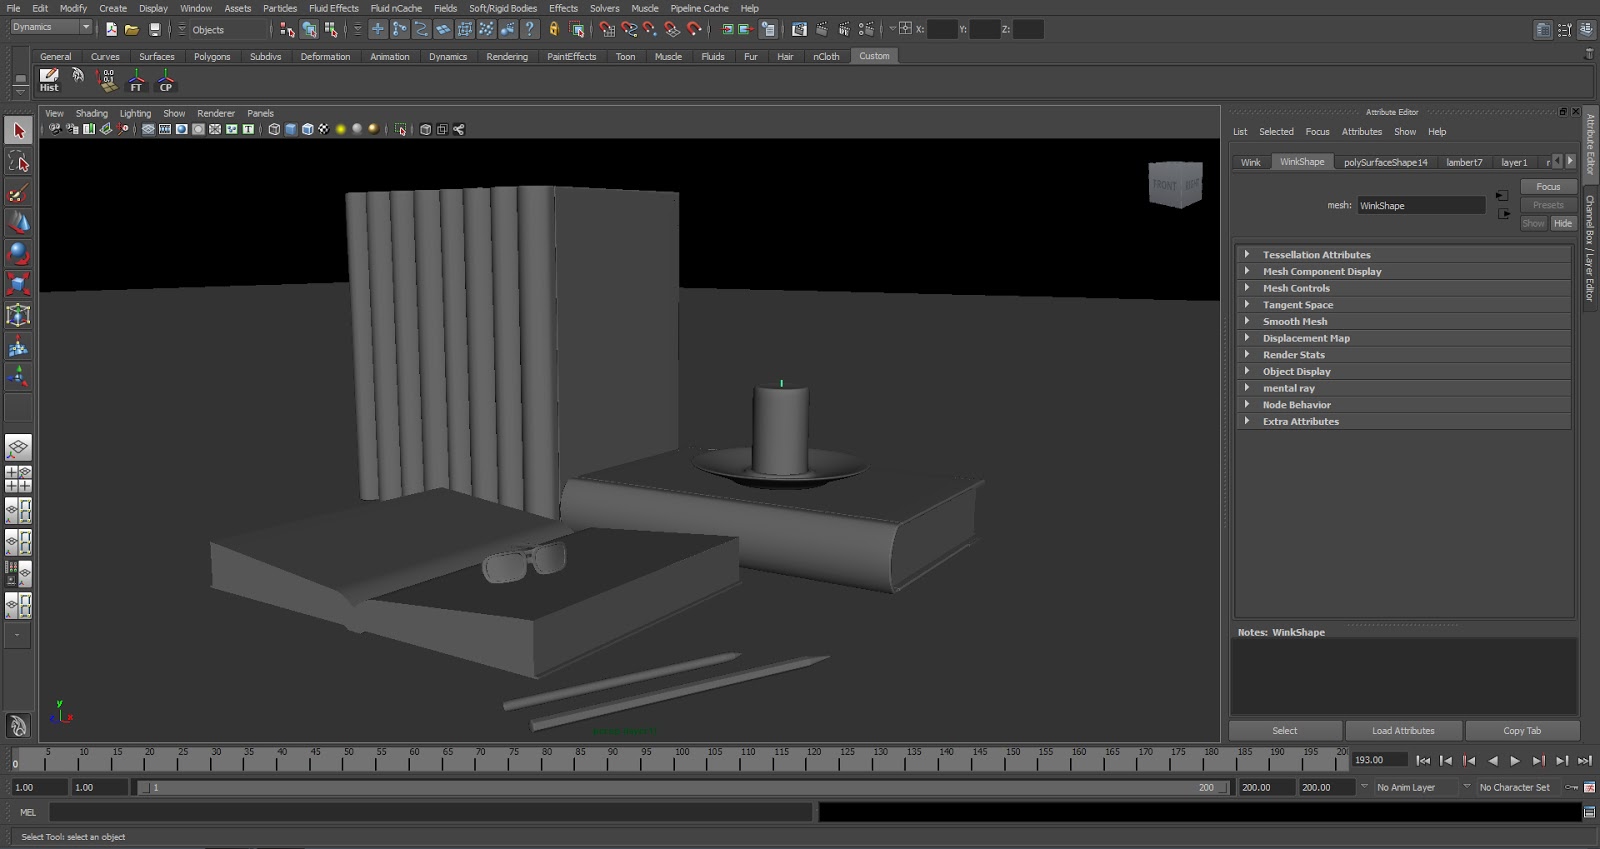Click the padlock lock selection icon
This screenshot has width=1600, height=849.
(554, 29)
